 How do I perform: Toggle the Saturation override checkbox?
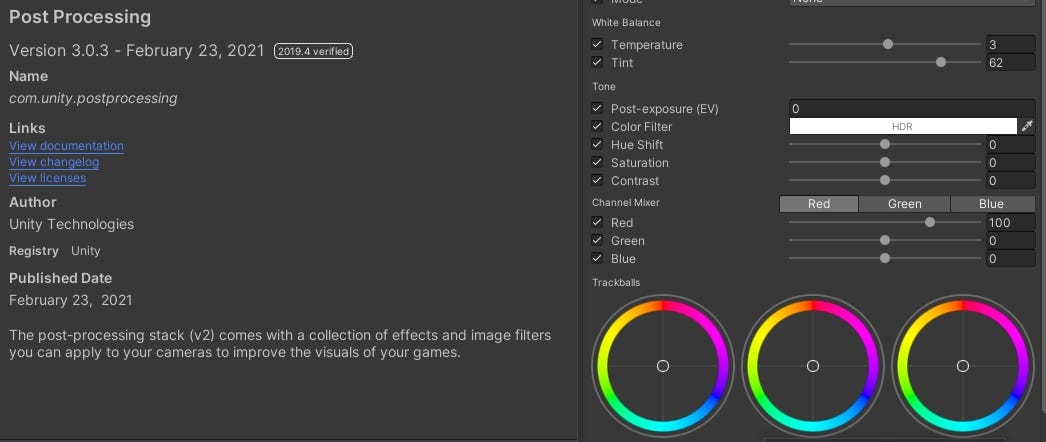(597, 162)
